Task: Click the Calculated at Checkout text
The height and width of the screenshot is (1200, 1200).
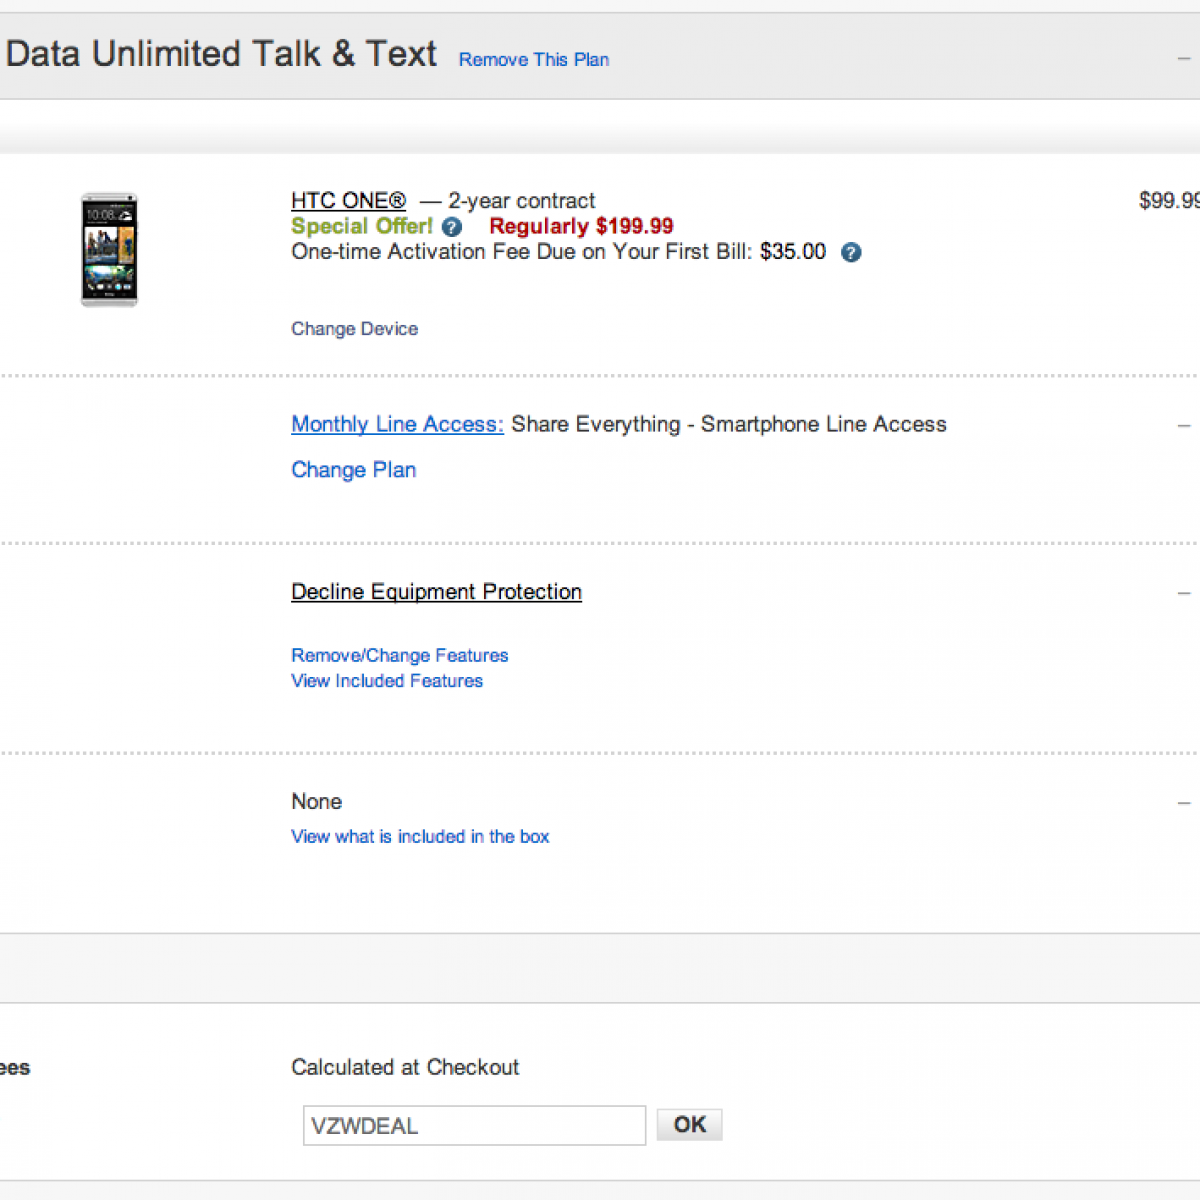Action: 405,1067
